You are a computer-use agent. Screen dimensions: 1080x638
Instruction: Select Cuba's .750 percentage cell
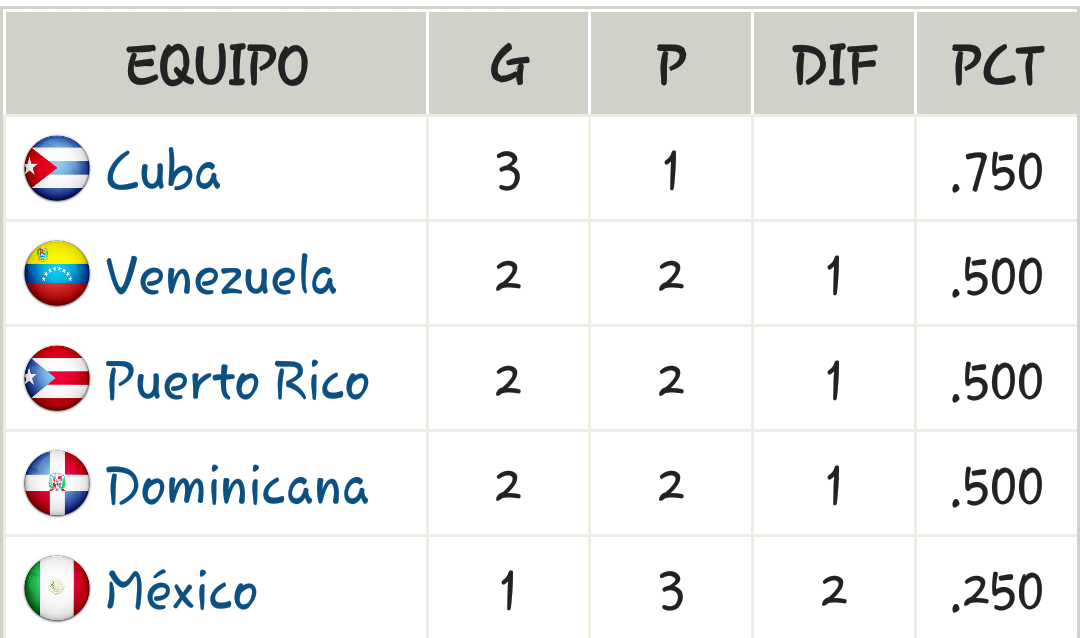coord(997,169)
